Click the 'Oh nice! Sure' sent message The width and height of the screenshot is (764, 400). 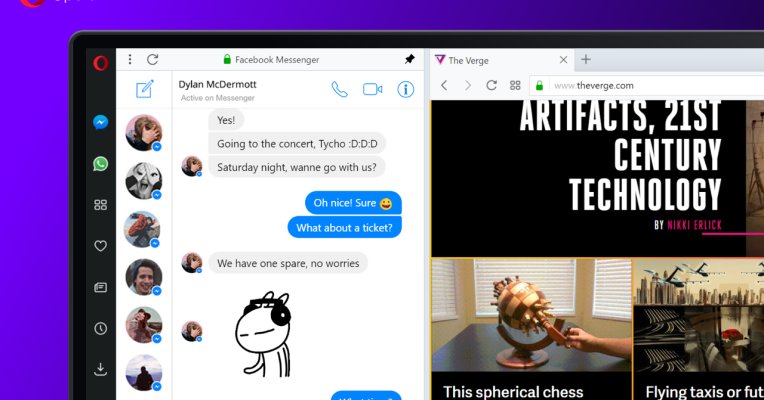point(353,203)
